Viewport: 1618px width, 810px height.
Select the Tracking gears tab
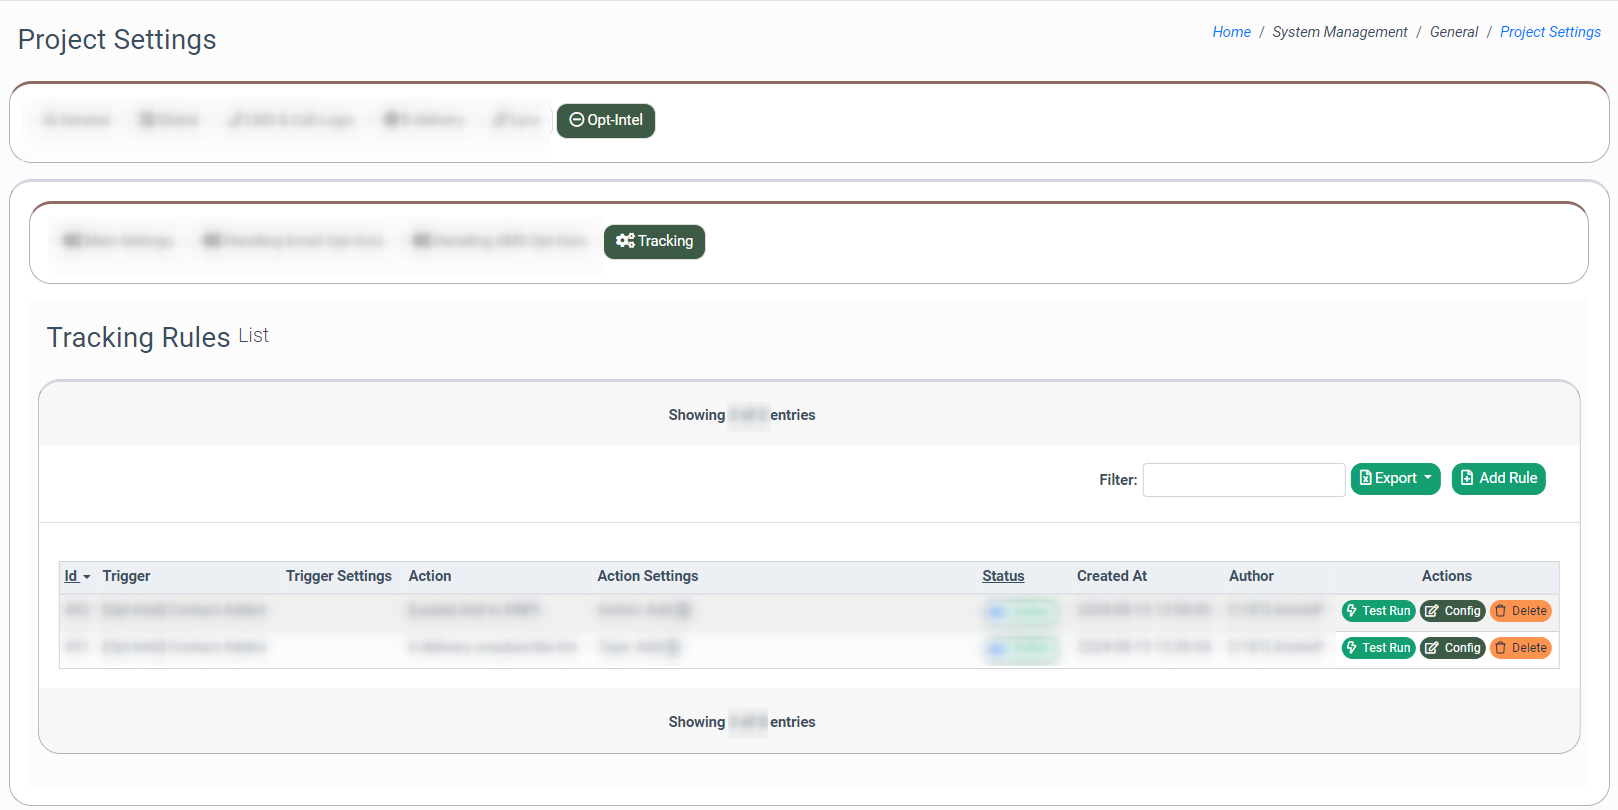coord(654,242)
